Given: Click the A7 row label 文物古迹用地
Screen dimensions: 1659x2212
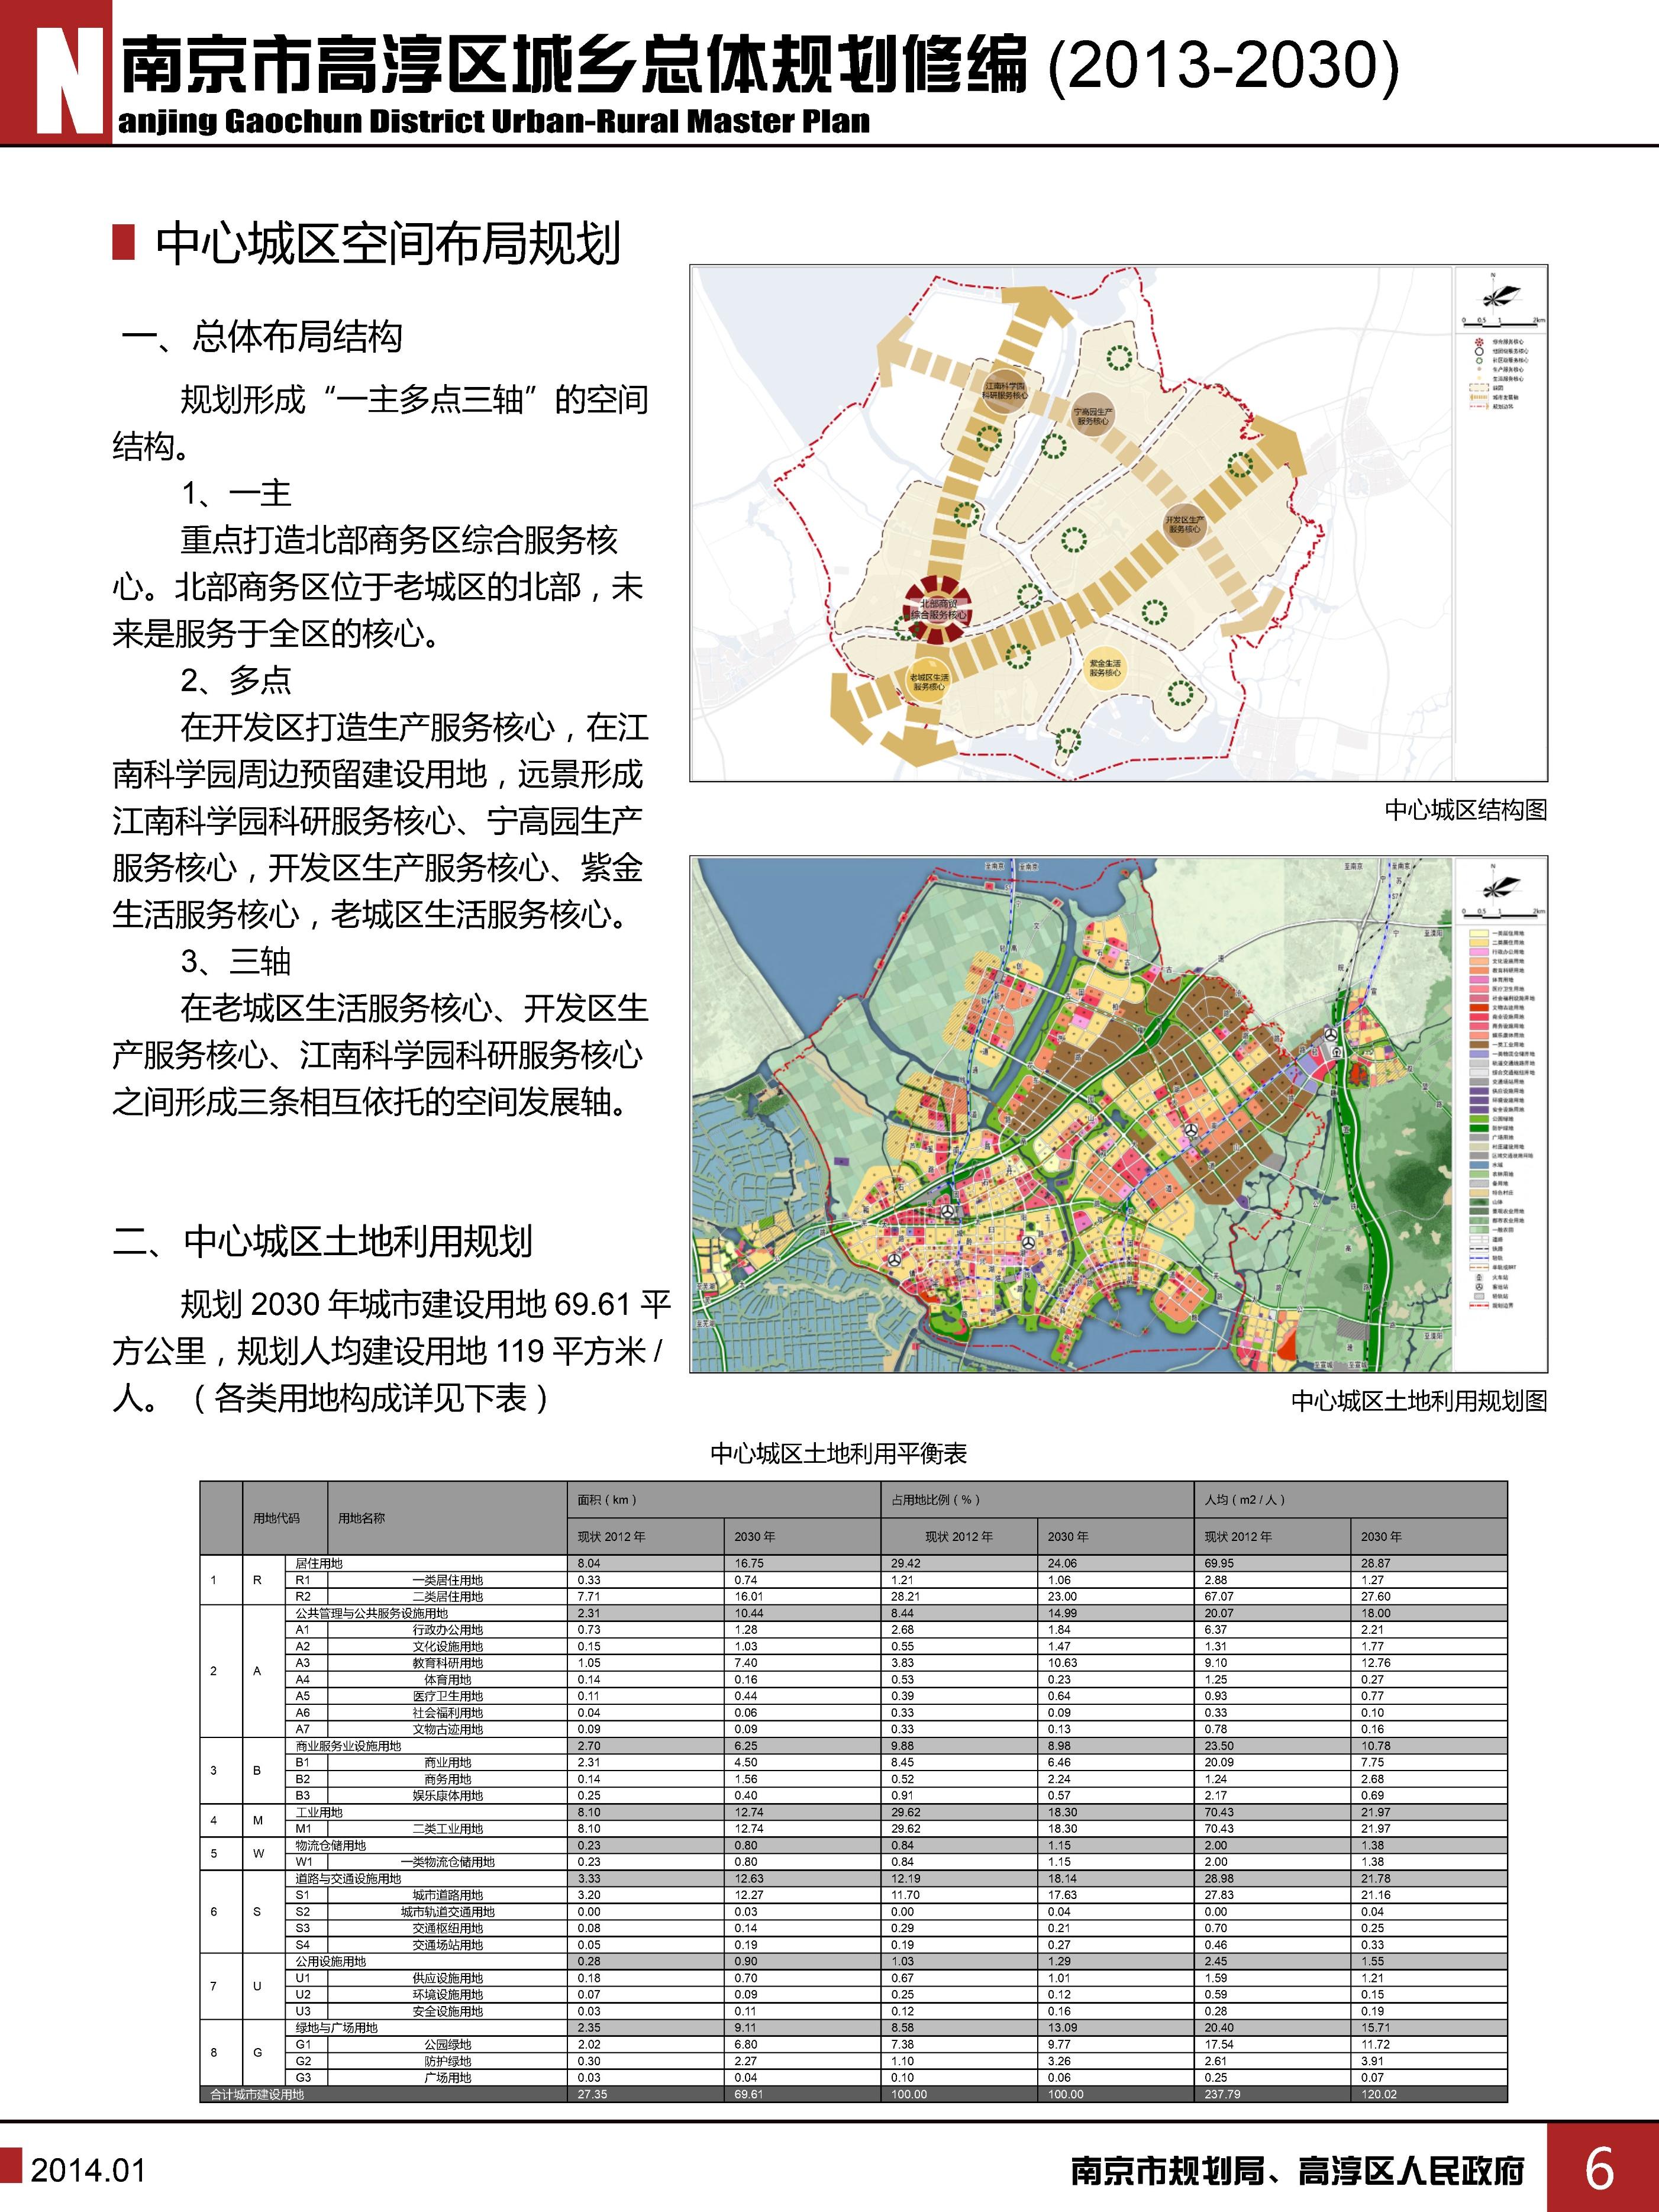Looking at the screenshot, I should [x=447, y=1729].
